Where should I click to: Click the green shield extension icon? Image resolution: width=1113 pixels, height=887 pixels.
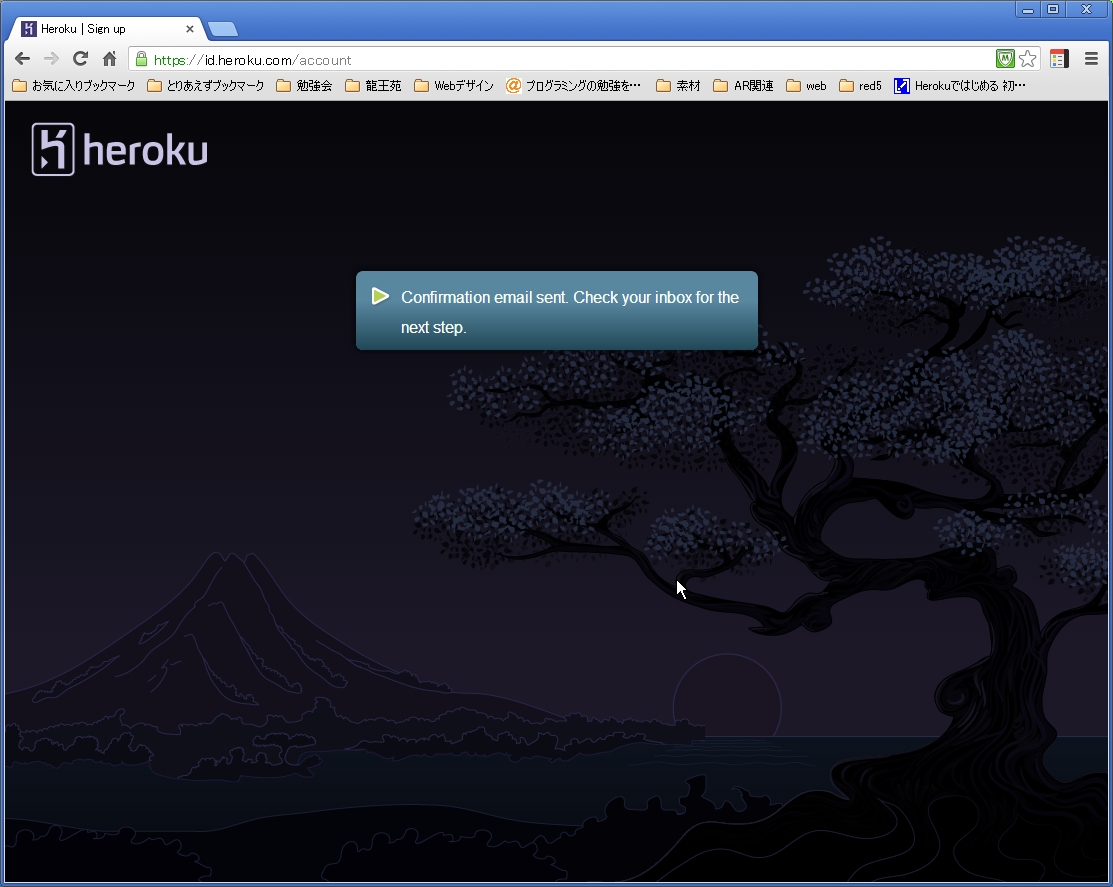tap(1005, 59)
